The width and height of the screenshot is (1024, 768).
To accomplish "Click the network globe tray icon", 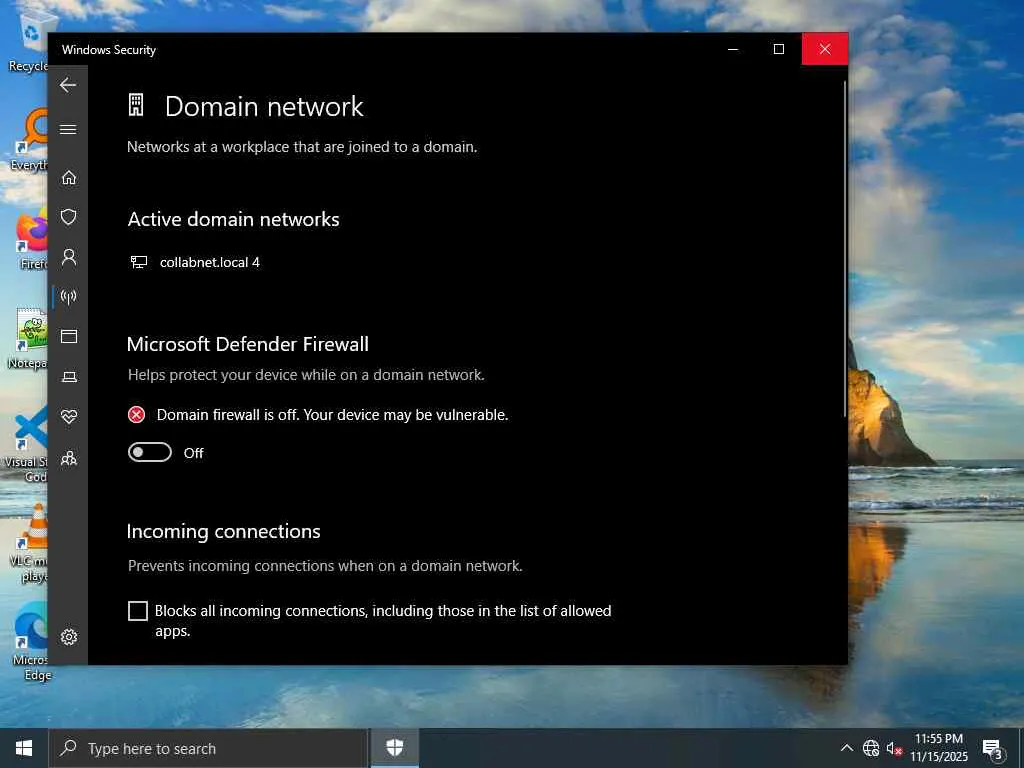I will click(871, 748).
